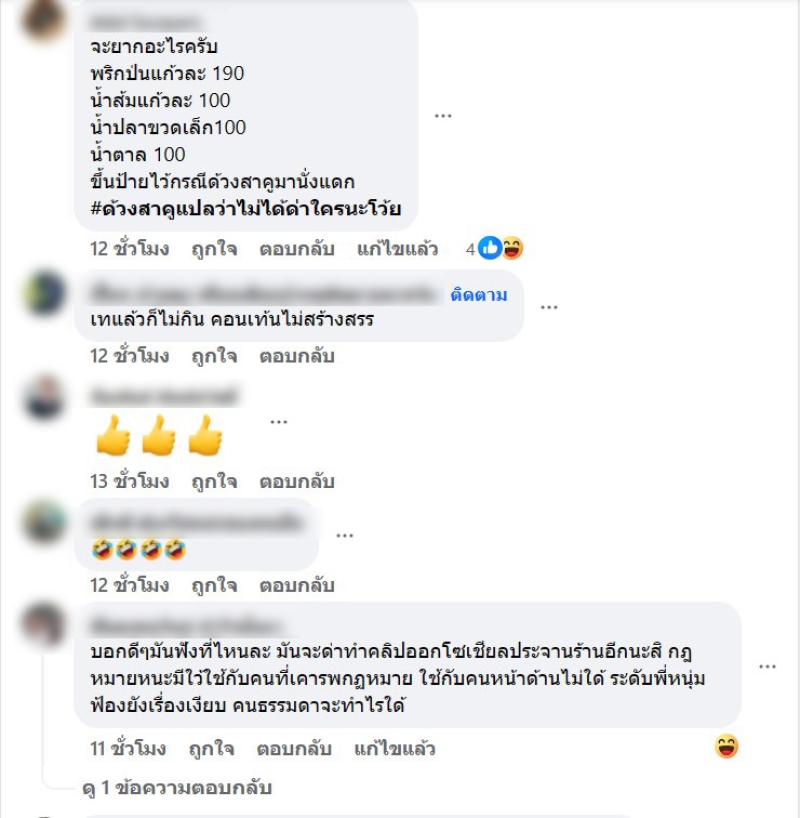Viewport: 800px width, 818px height.
Task: Open the three-dot menu for the 'เทแล้วก็ไม่กิน' comment
Action: click(549, 307)
